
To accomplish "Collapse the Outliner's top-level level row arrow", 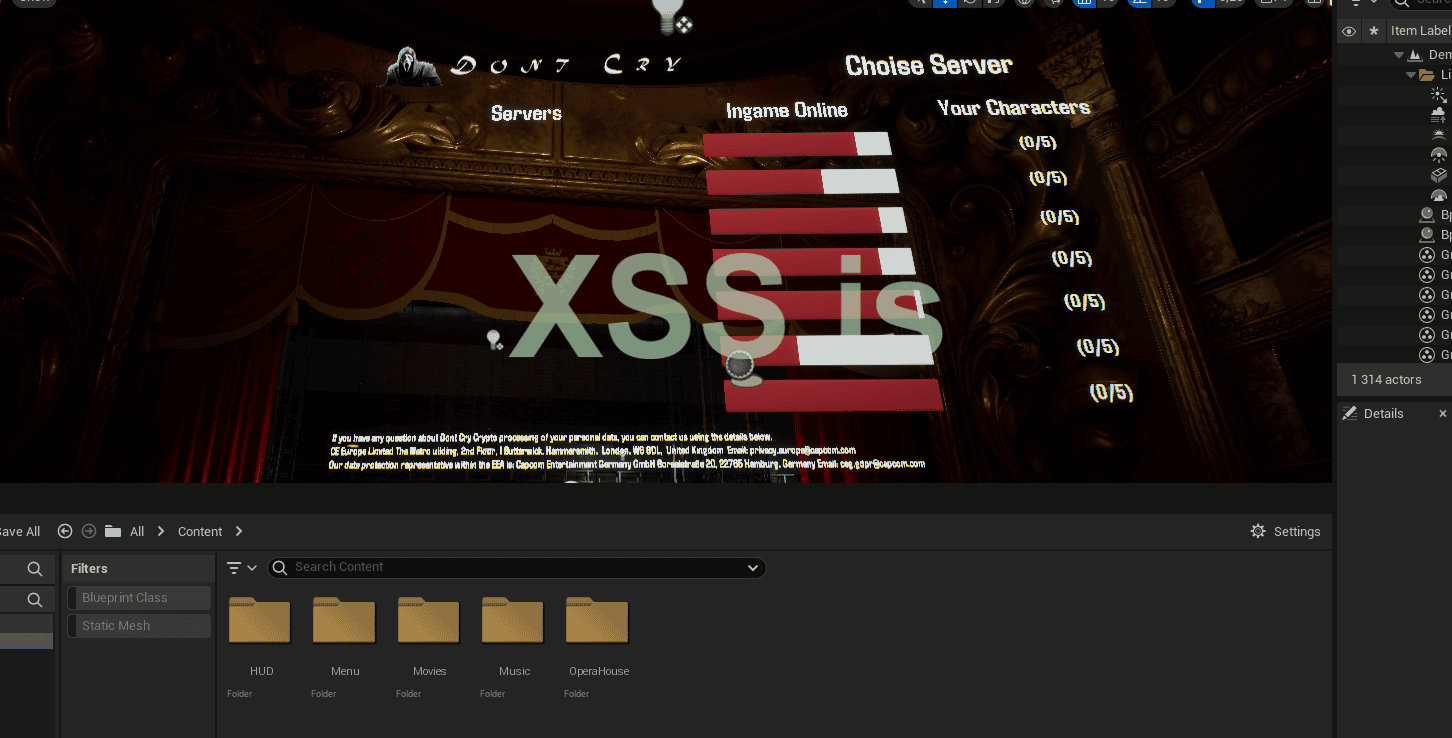I will (x=1401, y=55).
